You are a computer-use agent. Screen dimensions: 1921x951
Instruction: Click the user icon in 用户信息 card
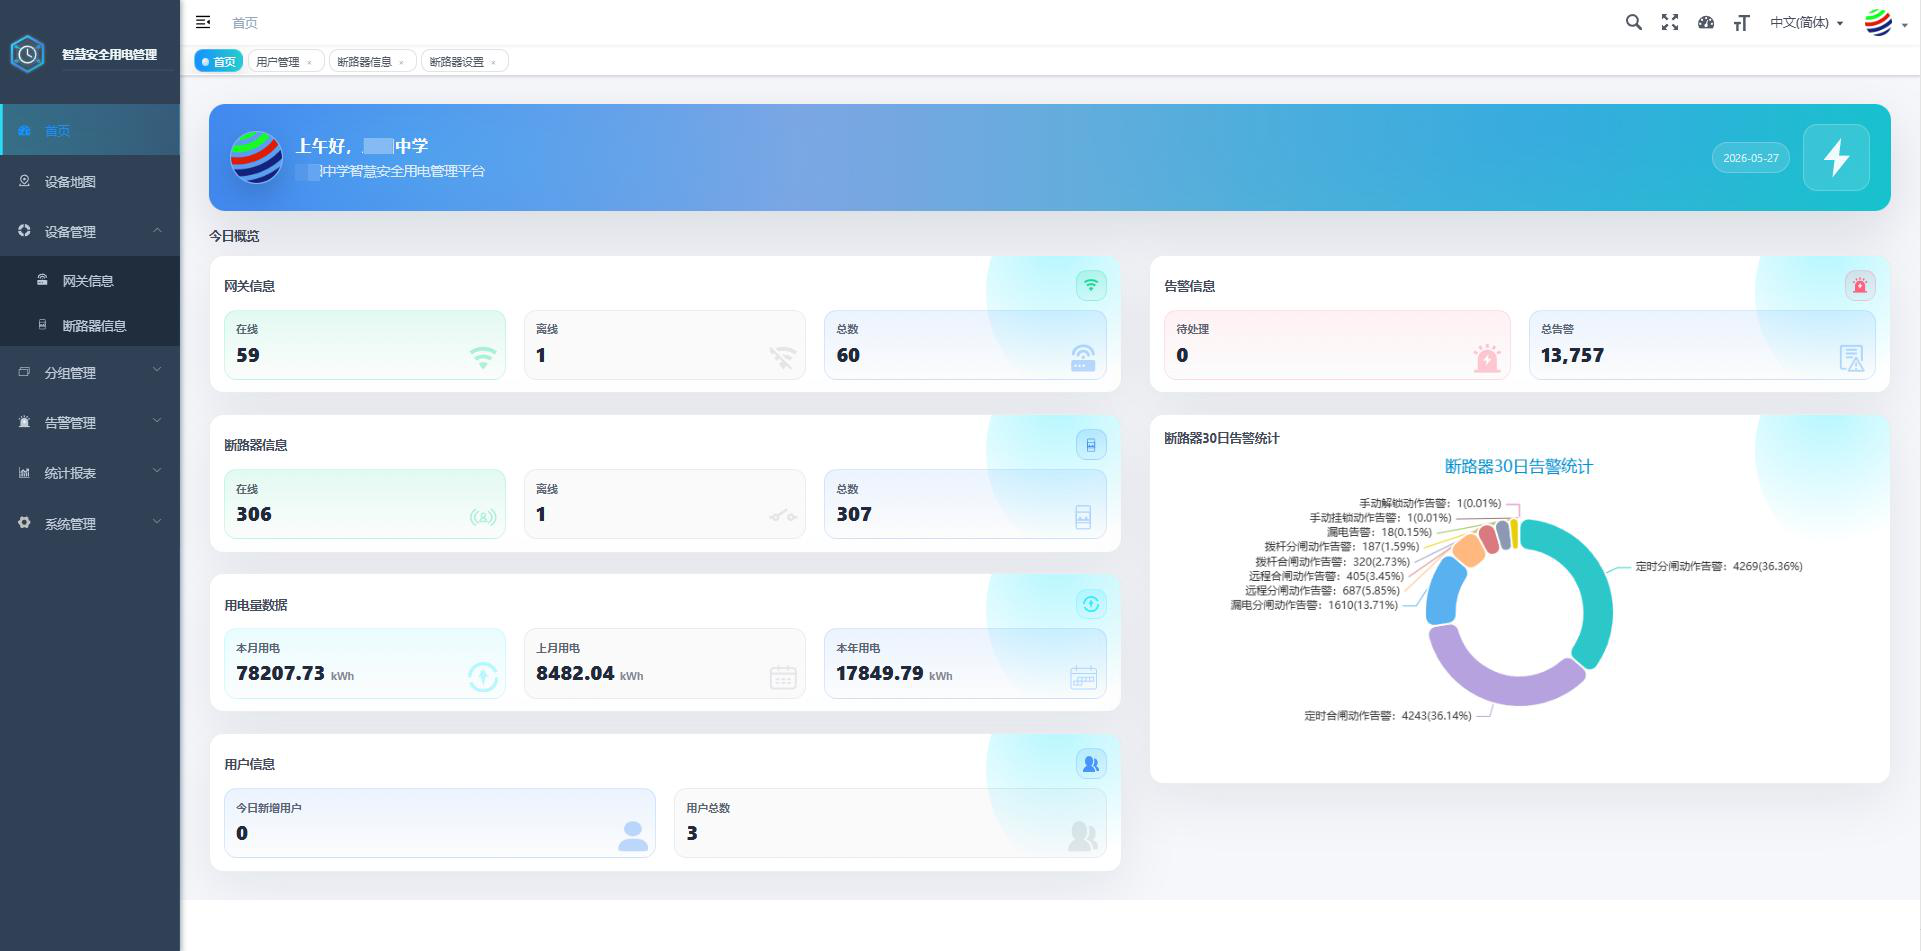click(x=1091, y=763)
